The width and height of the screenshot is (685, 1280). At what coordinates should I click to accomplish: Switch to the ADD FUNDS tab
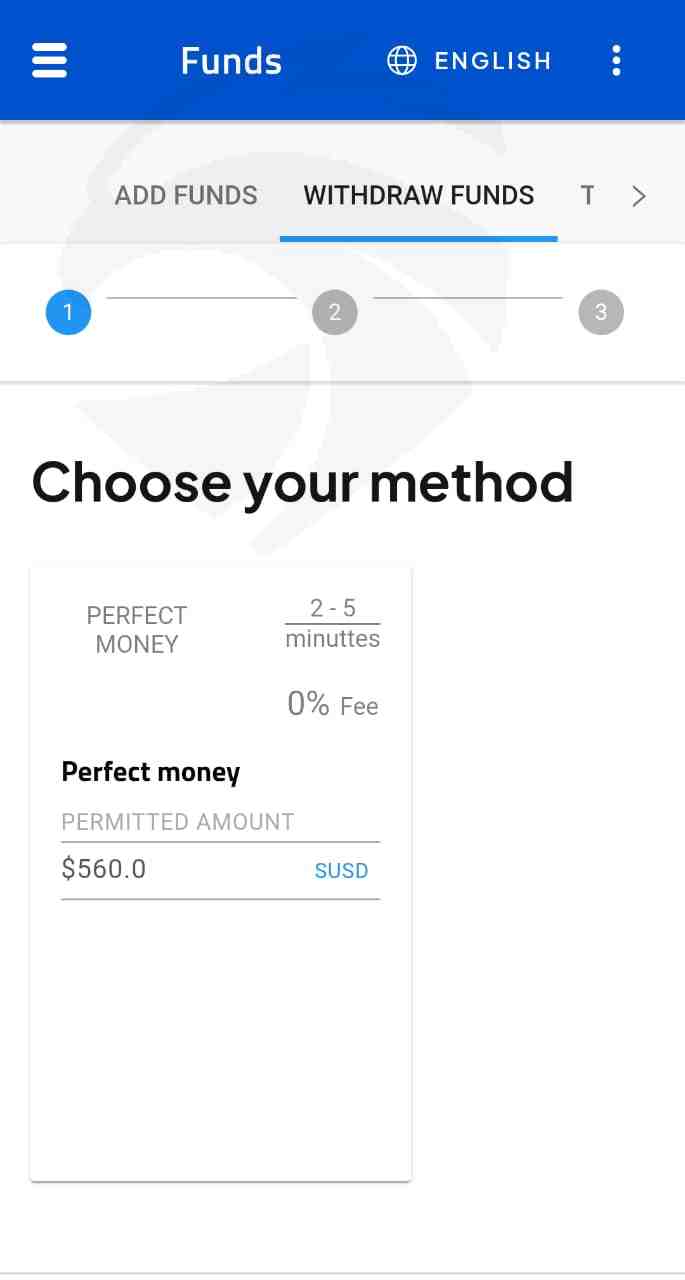click(186, 195)
